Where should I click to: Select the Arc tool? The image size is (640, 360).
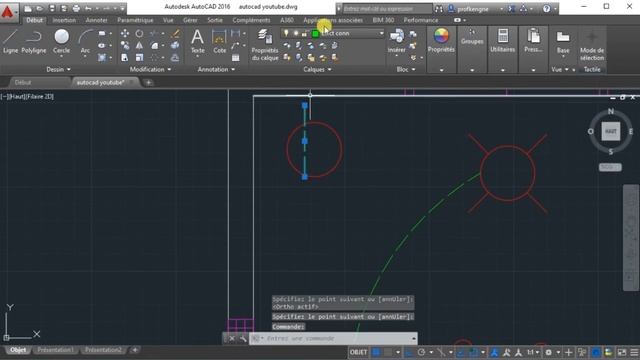click(x=85, y=42)
